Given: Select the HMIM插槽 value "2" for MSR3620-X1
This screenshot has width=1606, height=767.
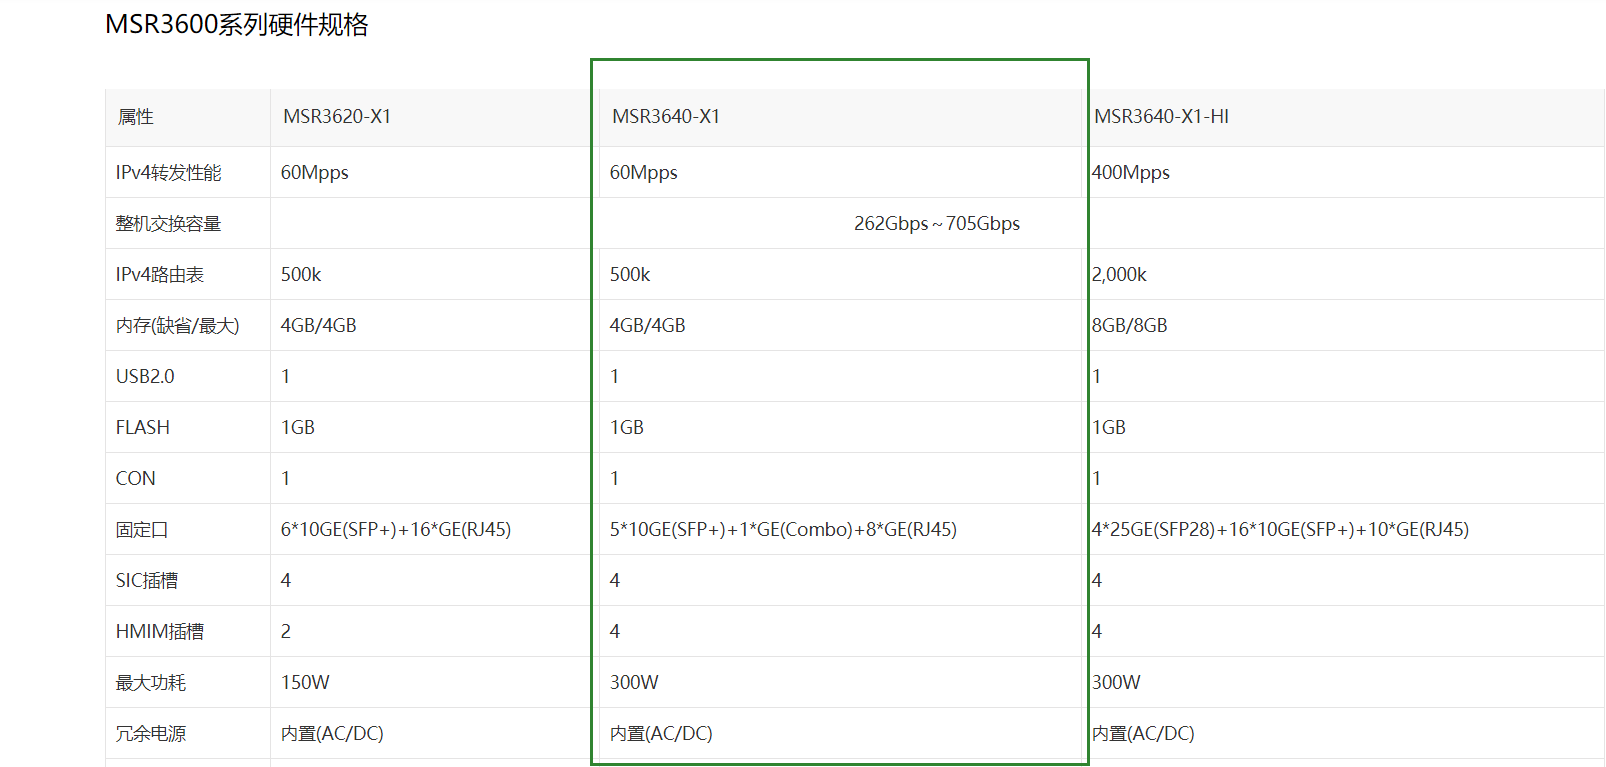Looking at the screenshot, I should pos(286,632).
